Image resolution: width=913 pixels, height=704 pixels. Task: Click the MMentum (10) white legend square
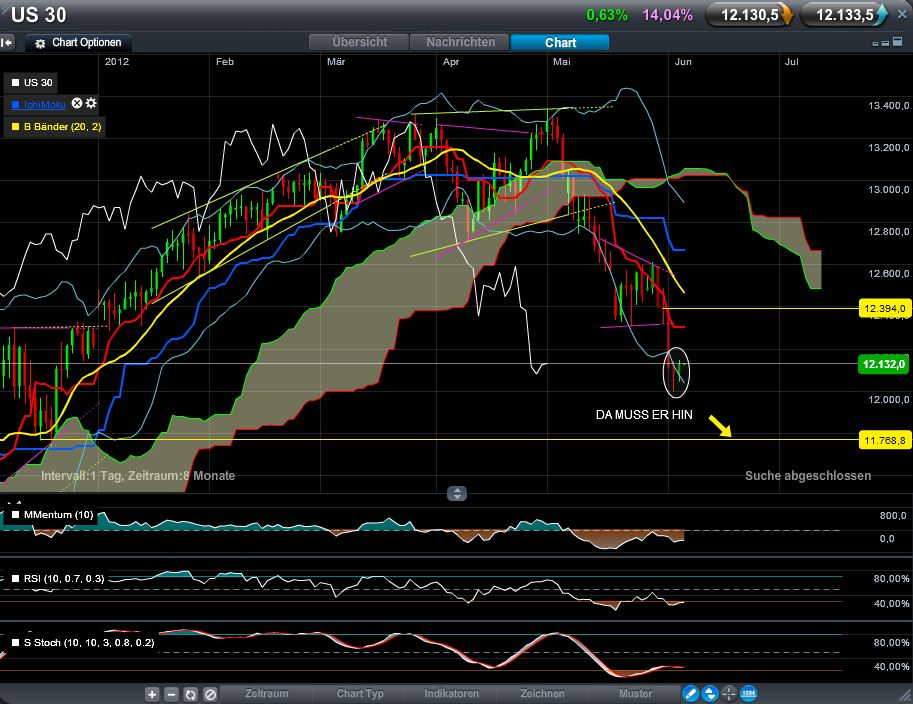coord(16,515)
